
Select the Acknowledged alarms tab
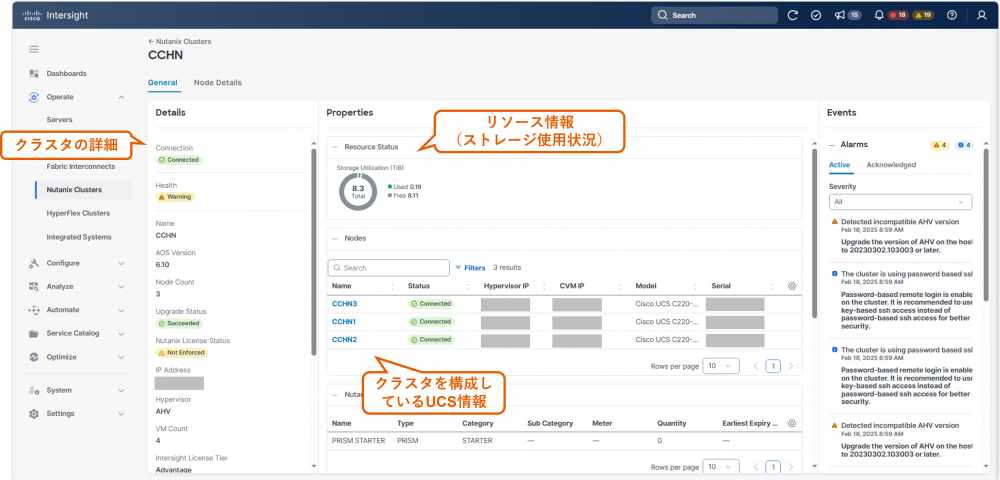[x=891, y=165]
